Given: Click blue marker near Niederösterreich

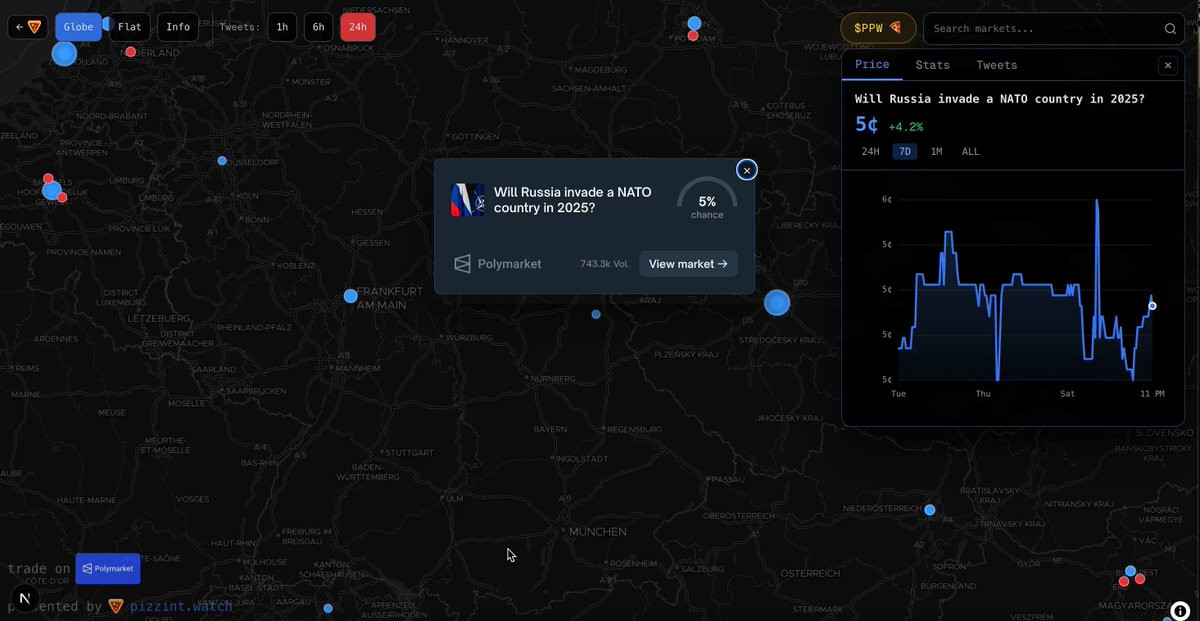Looking at the screenshot, I should [930, 510].
